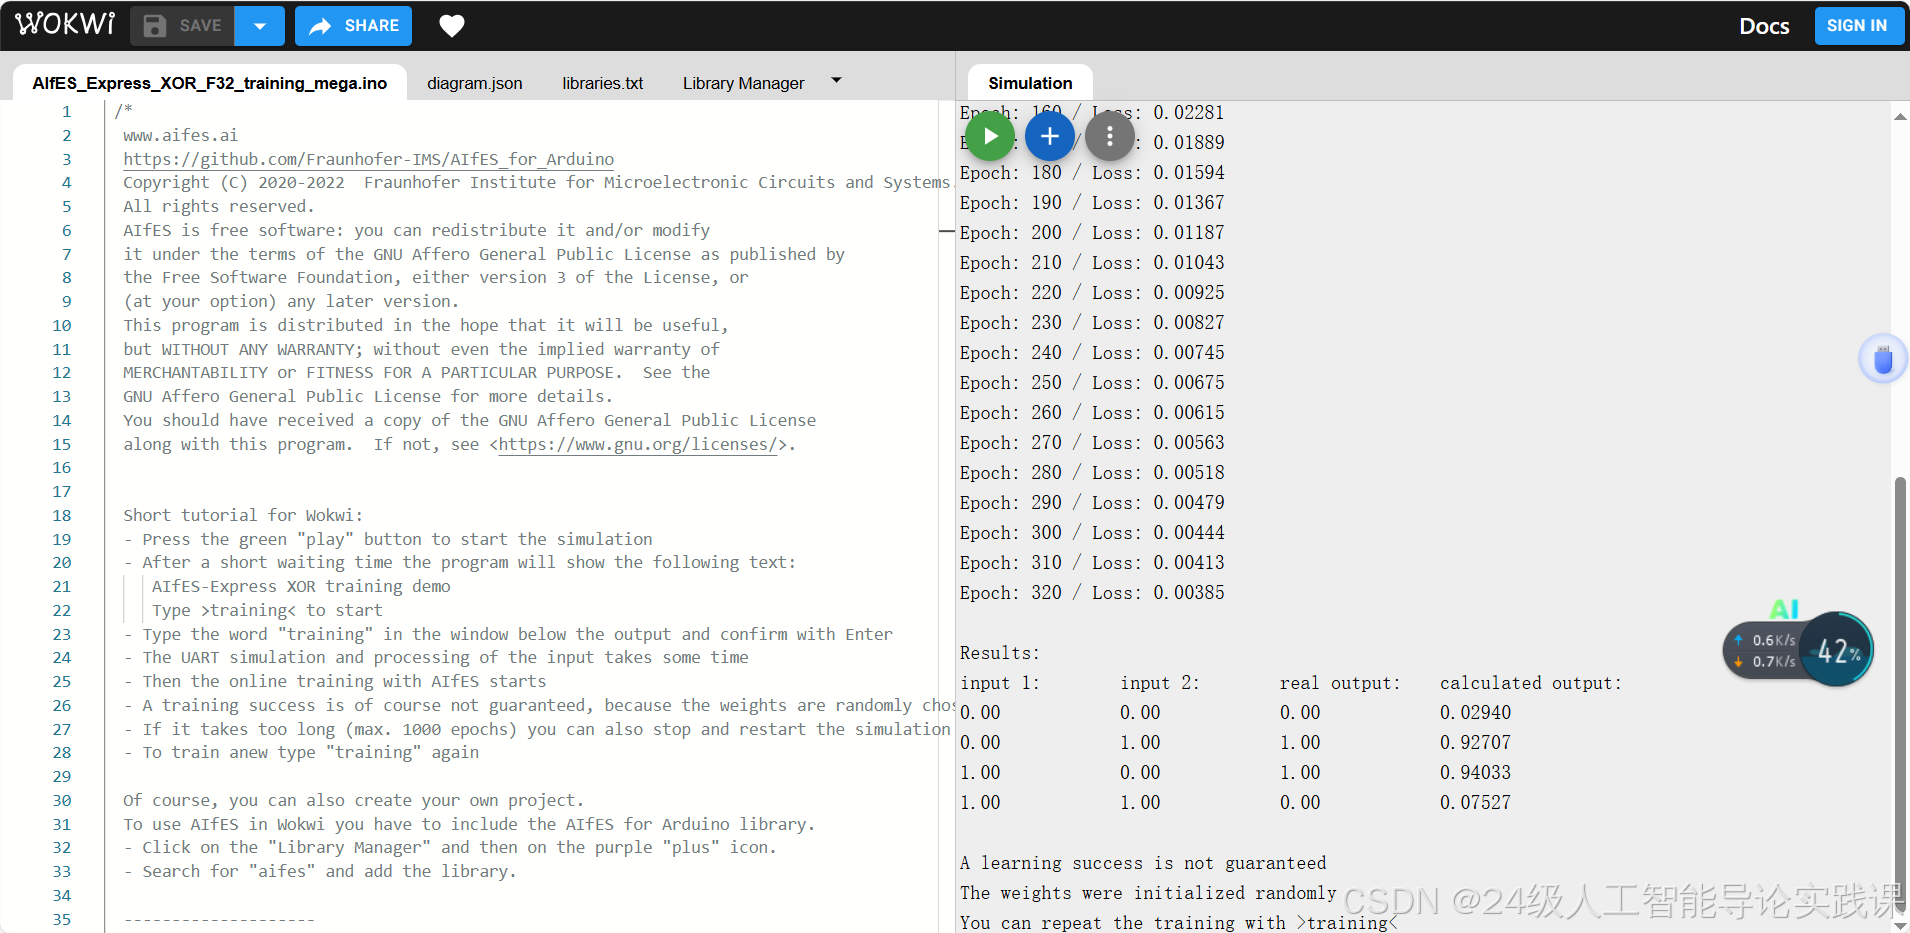This screenshot has width=1910, height=933.
Task: Click the 'Type >training< to start' line
Action: tap(267, 610)
